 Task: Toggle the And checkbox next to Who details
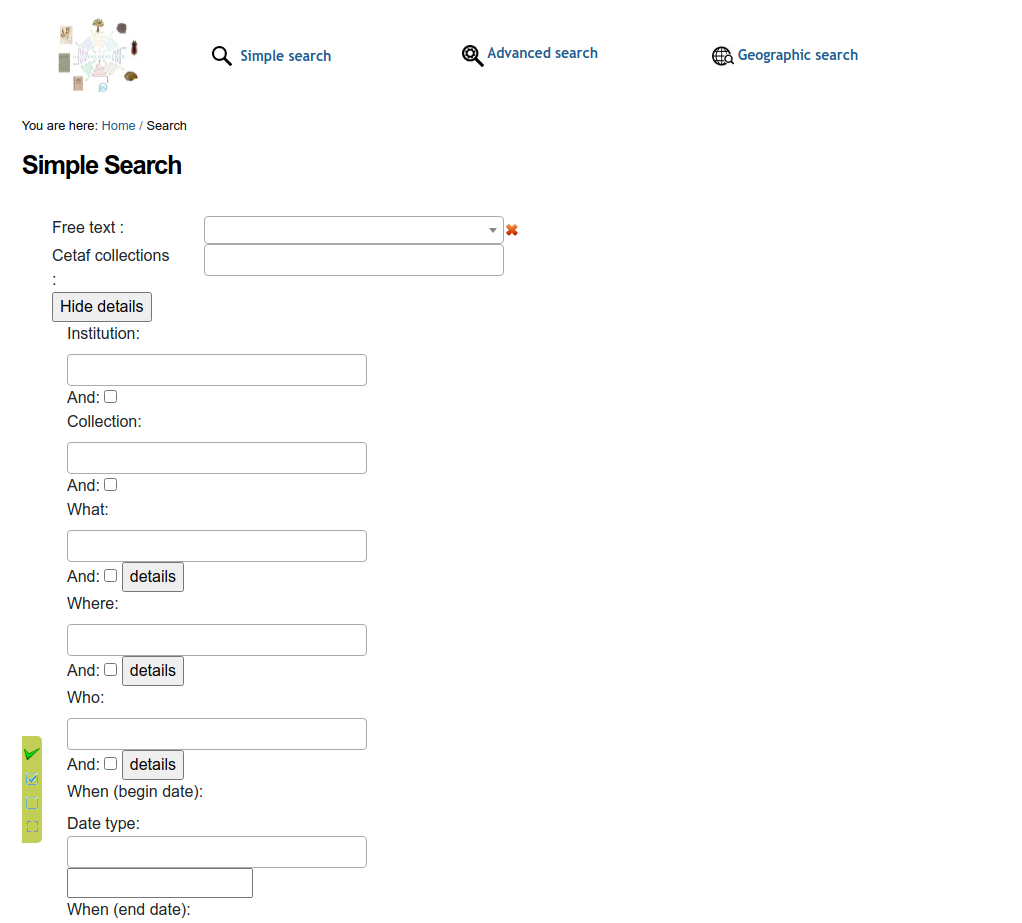(110, 763)
